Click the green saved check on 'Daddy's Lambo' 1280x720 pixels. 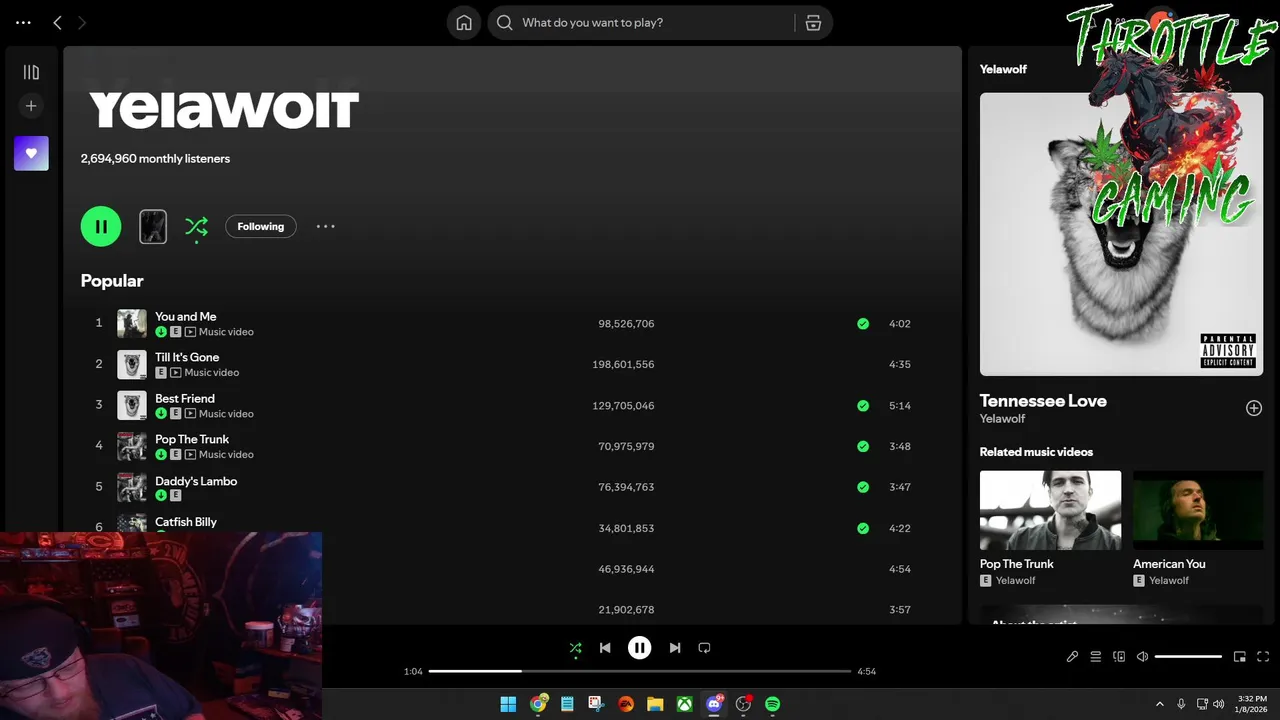[863, 487]
